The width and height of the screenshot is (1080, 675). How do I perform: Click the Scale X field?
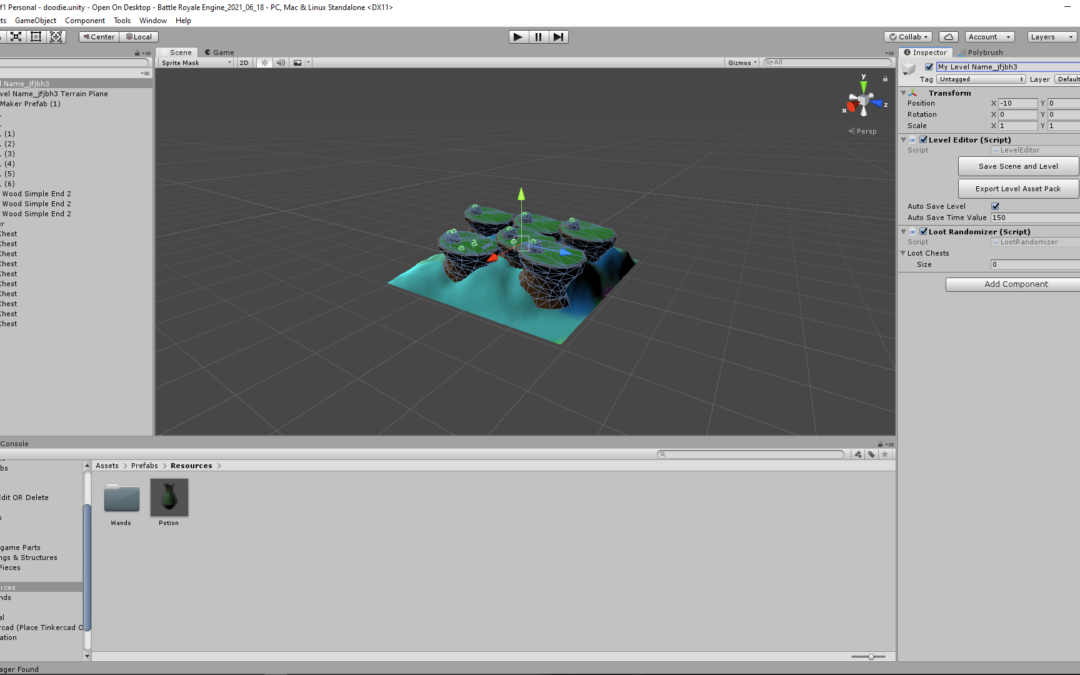(x=1017, y=125)
